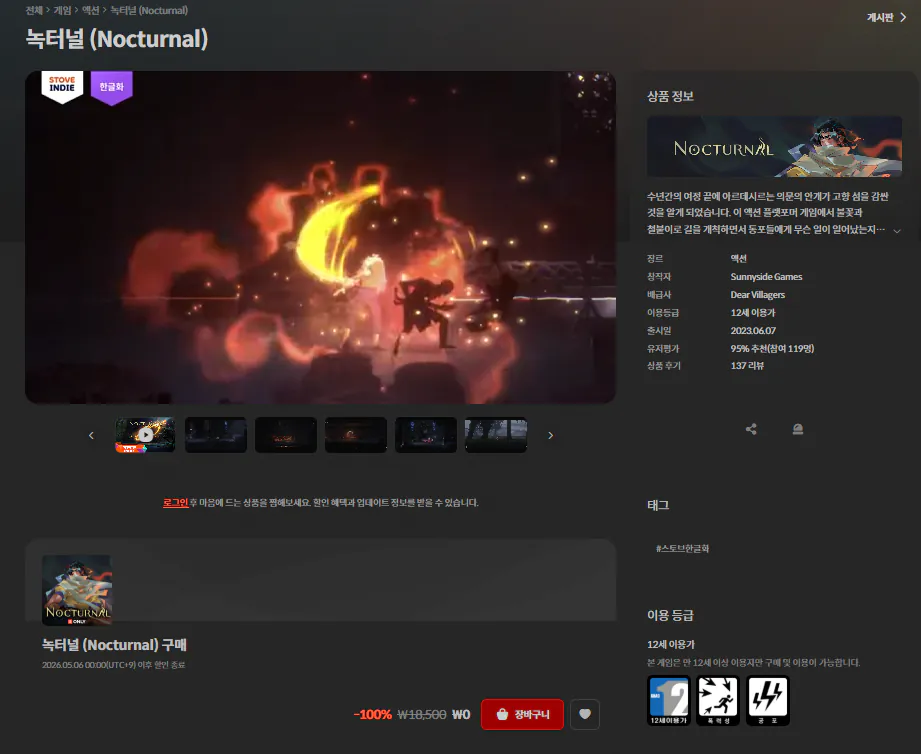Click the discount end date notice text

pos(113,665)
